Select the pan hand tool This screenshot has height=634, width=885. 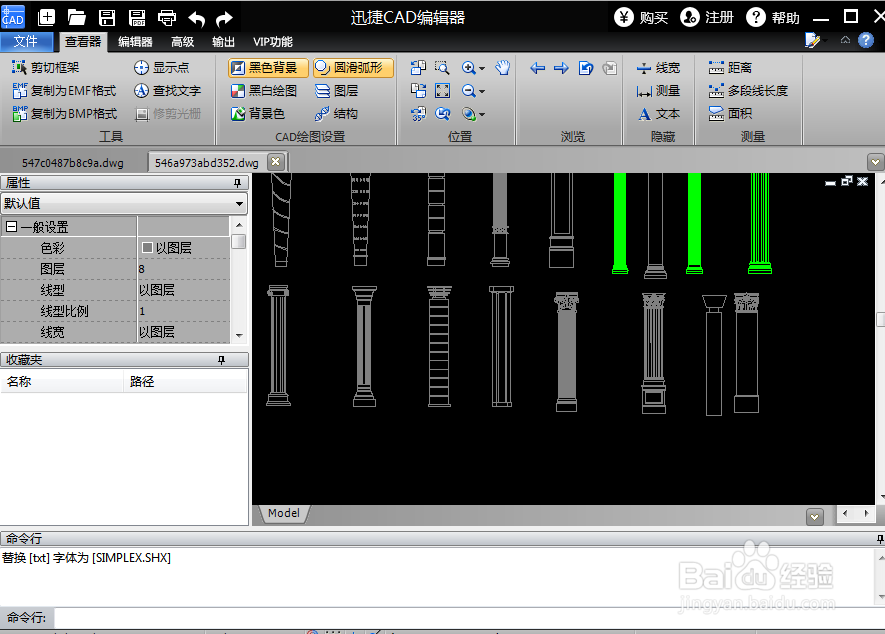502,68
